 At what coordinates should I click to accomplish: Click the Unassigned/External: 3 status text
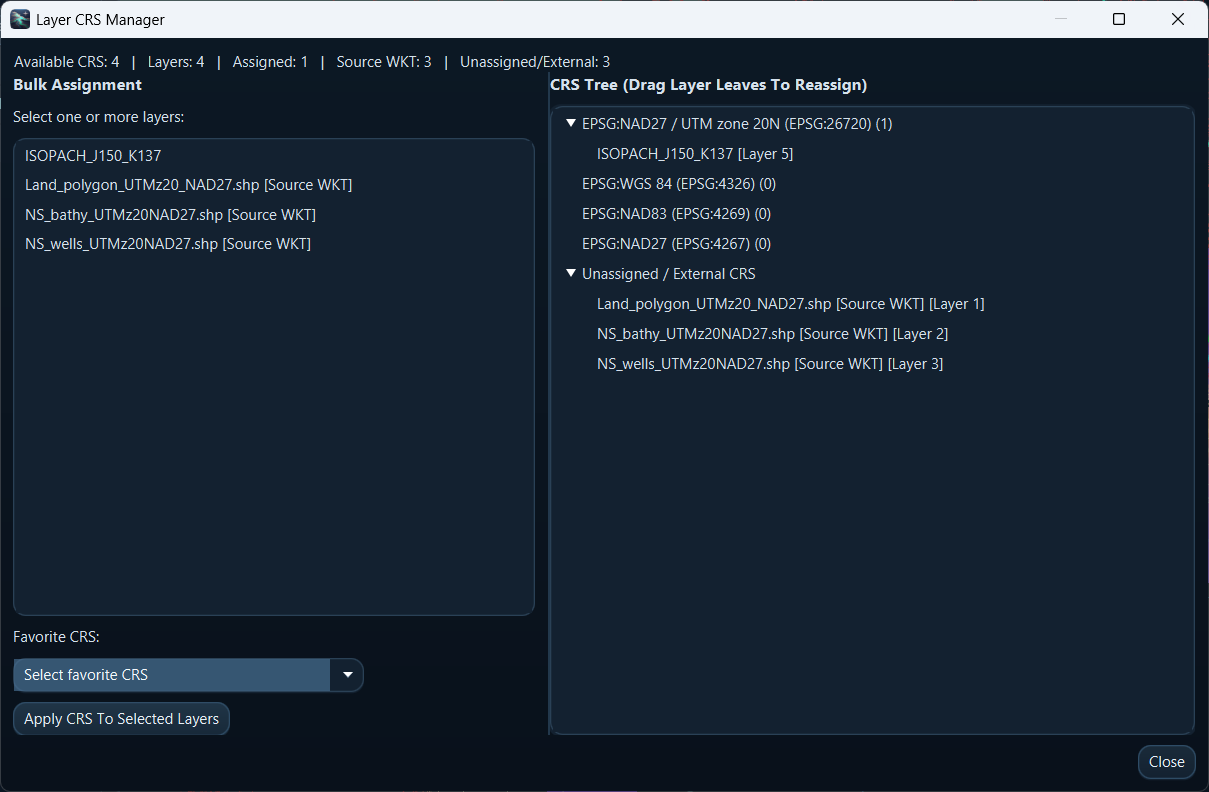[x=535, y=62]
